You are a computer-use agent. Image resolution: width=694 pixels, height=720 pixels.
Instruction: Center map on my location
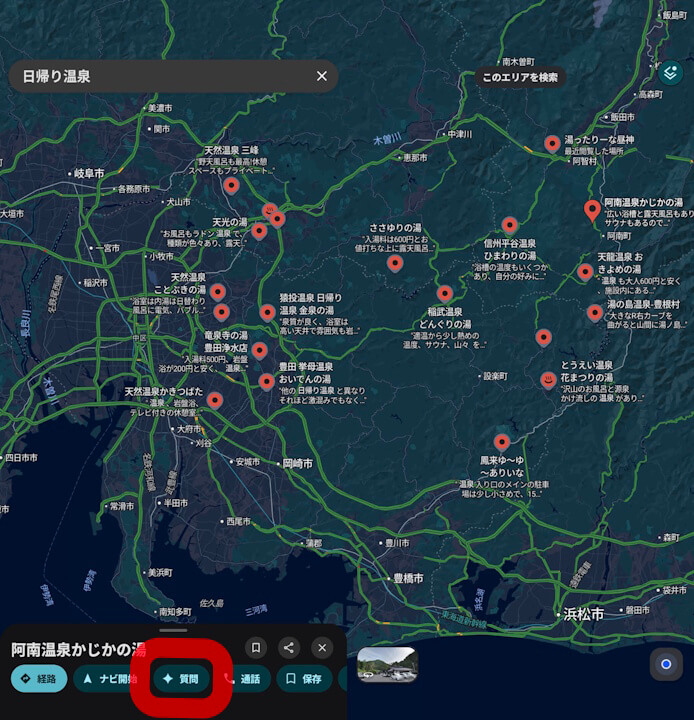666,664
